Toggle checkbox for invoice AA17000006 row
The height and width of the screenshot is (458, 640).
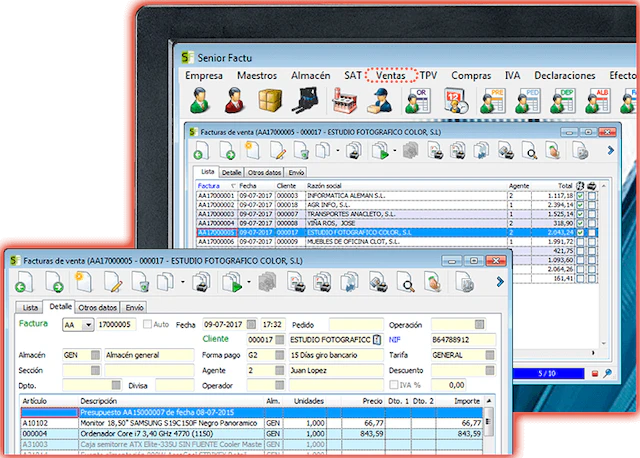point(580,242)
